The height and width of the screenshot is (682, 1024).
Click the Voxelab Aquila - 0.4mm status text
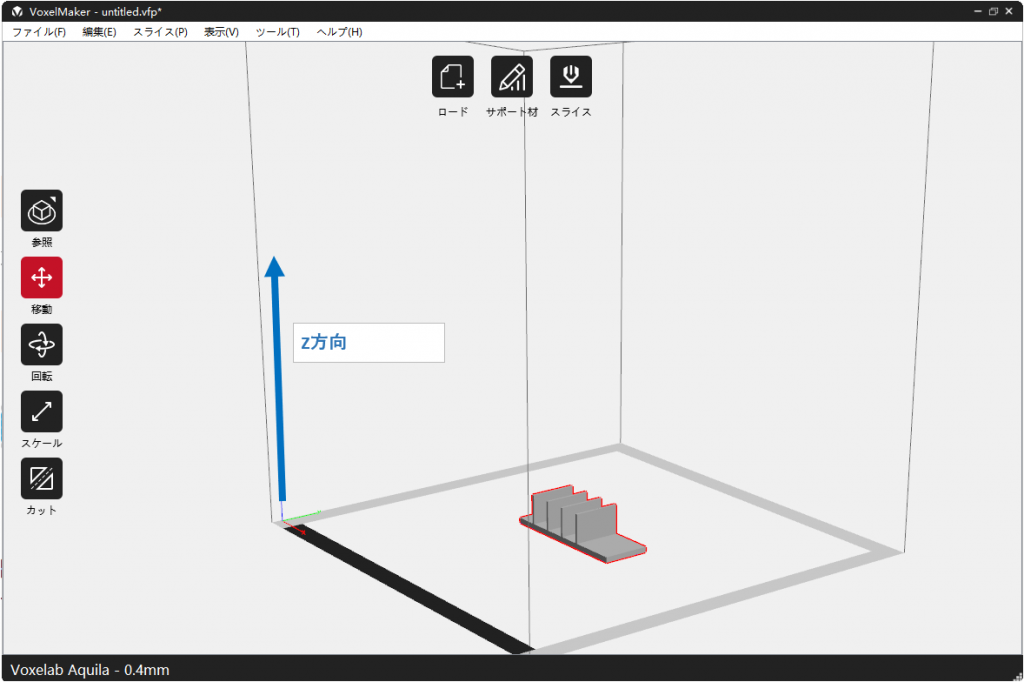[89, 670]
